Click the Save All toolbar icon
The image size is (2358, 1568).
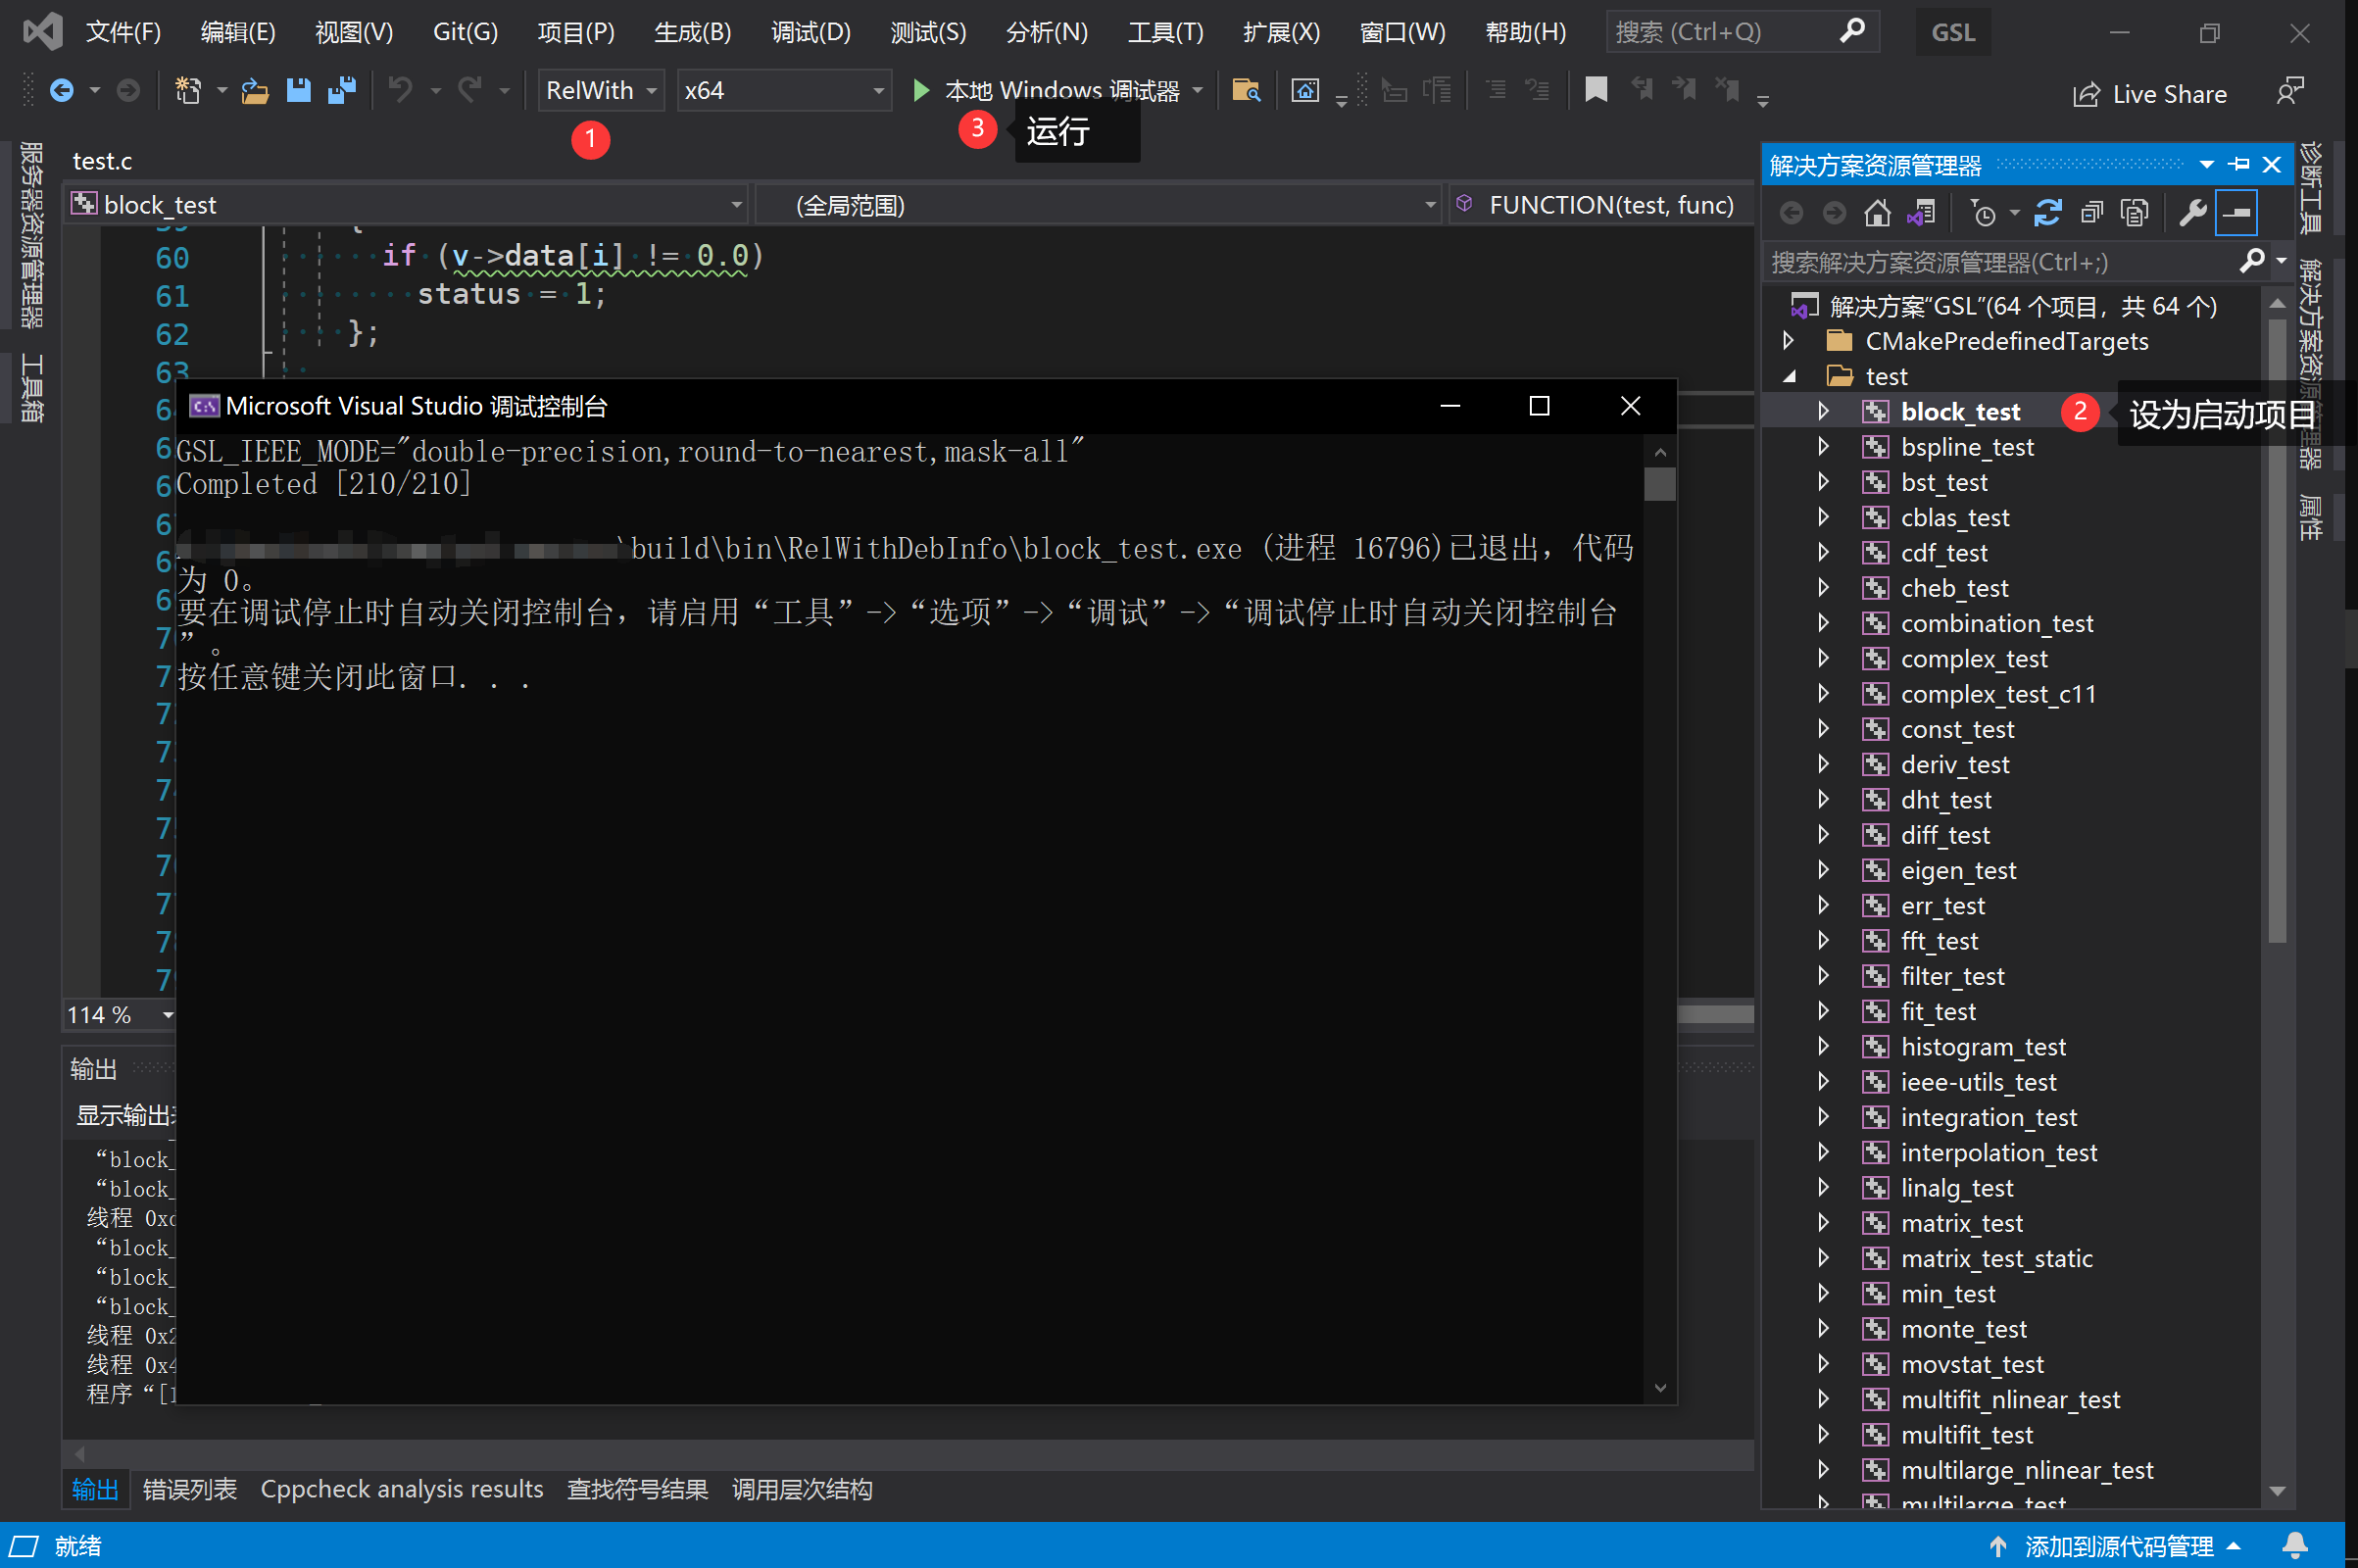pyautogui.click(x=343, y=90)
